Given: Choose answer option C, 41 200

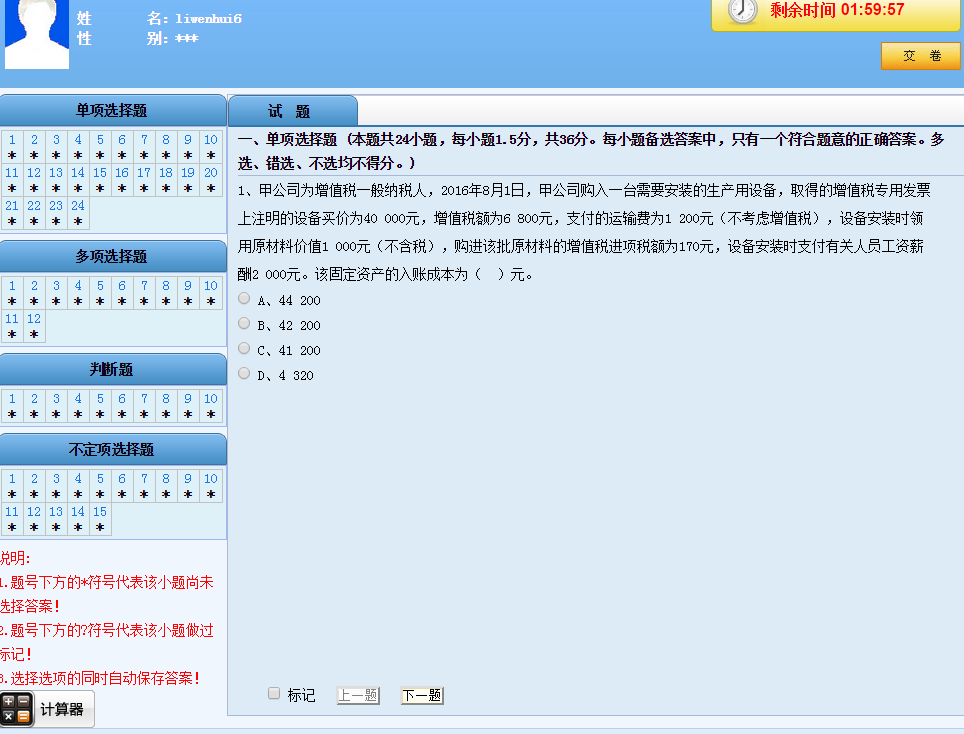Looking at the screenshot, I should (x=245, y=349).
